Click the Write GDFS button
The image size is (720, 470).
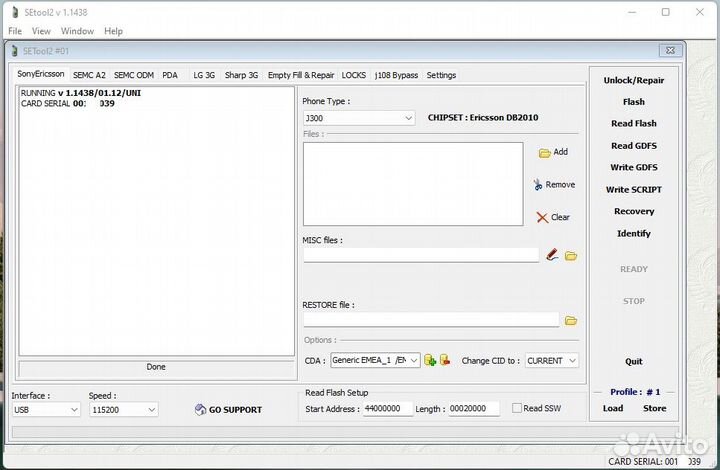[x=634, y=168]
